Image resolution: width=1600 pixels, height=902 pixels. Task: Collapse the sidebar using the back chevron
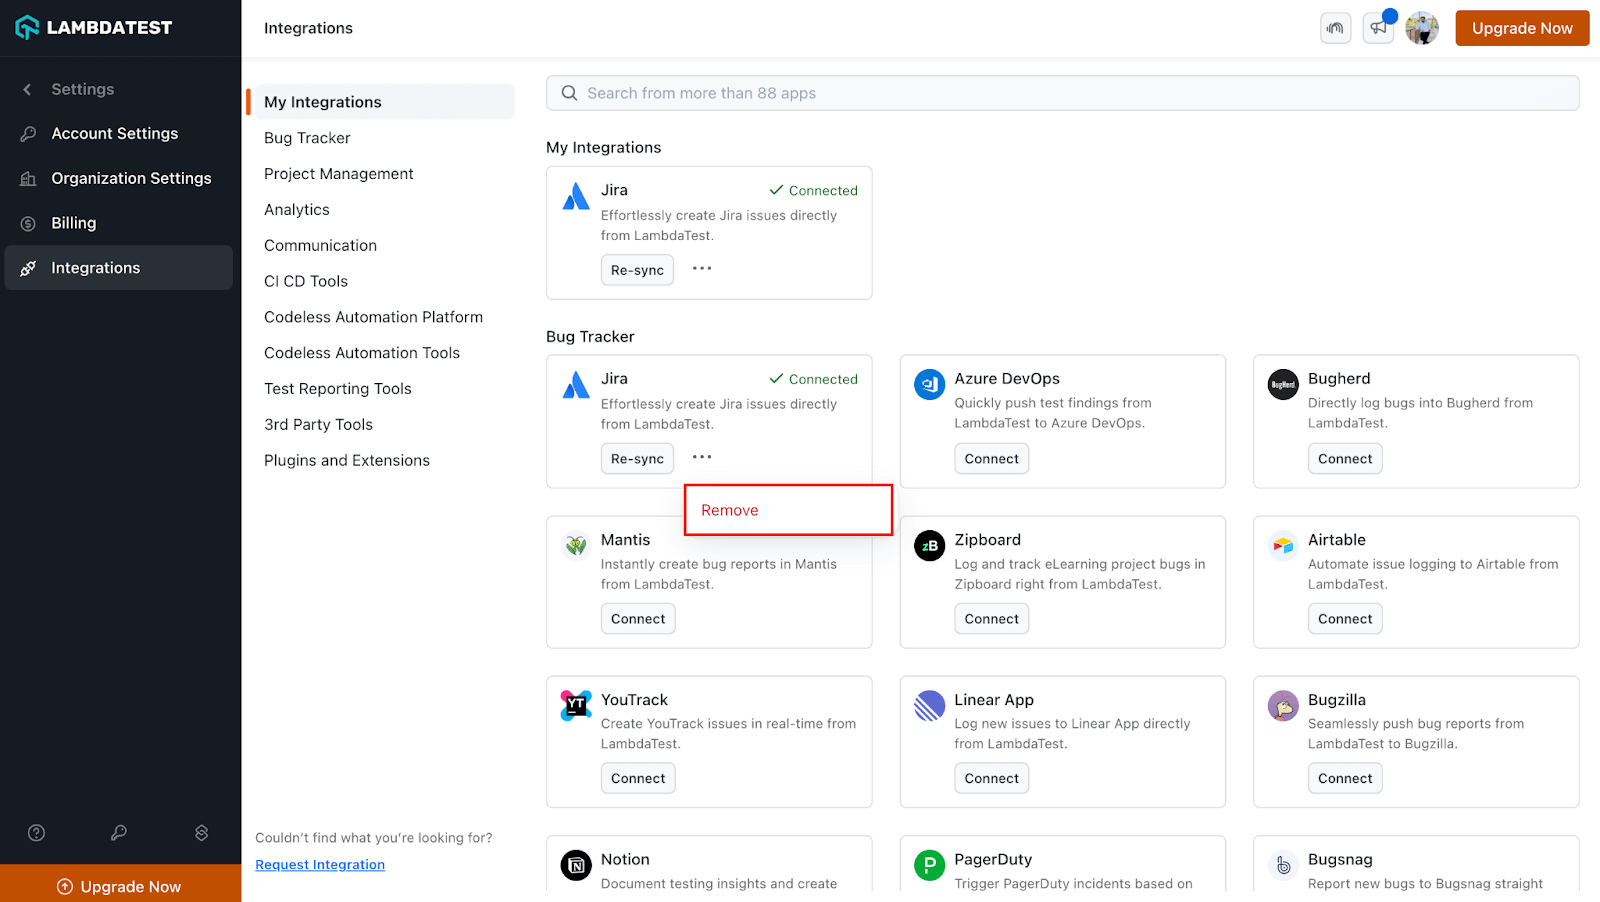tap(27, 89)
